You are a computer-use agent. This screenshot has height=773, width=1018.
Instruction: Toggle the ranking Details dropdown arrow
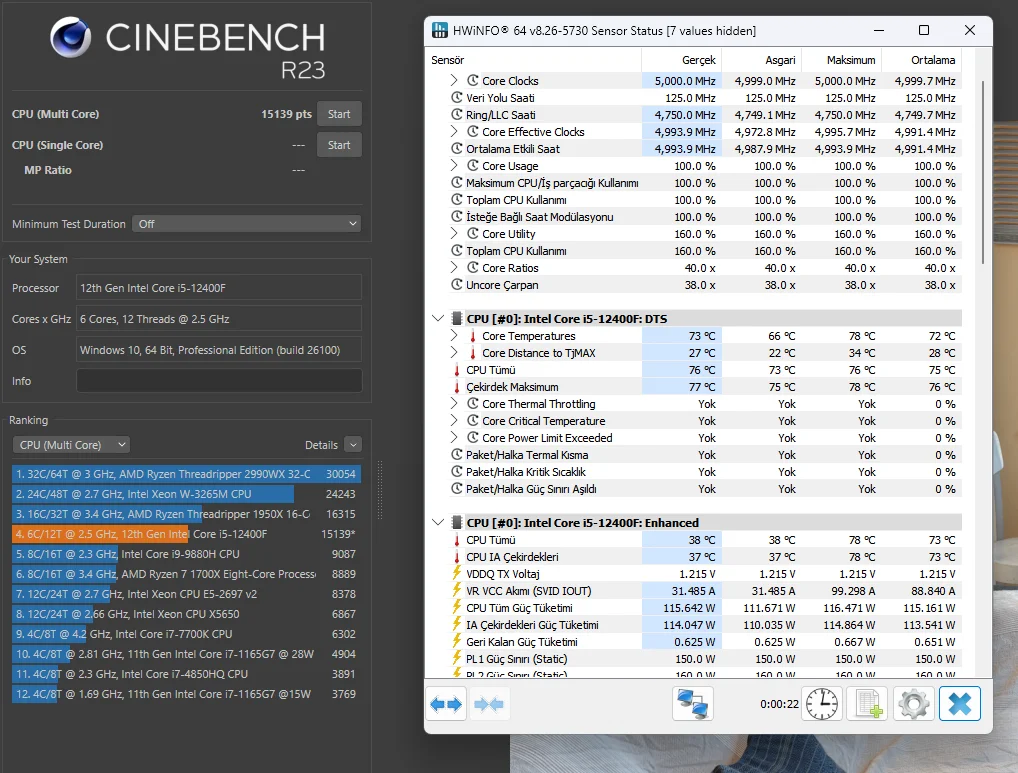(x=353, y=445)
